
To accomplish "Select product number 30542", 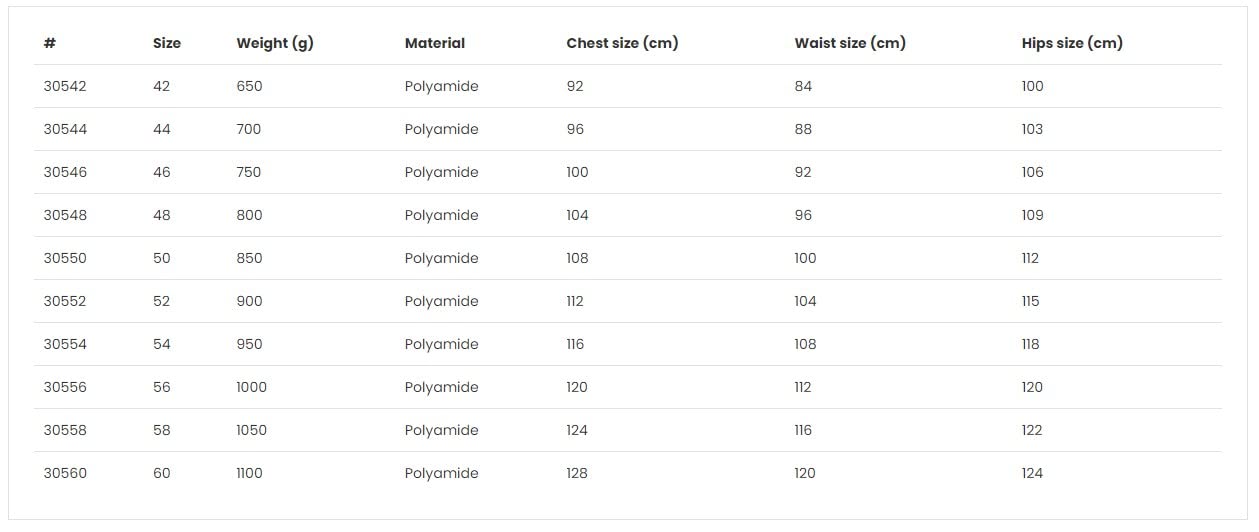I will (x=65, y=86).
